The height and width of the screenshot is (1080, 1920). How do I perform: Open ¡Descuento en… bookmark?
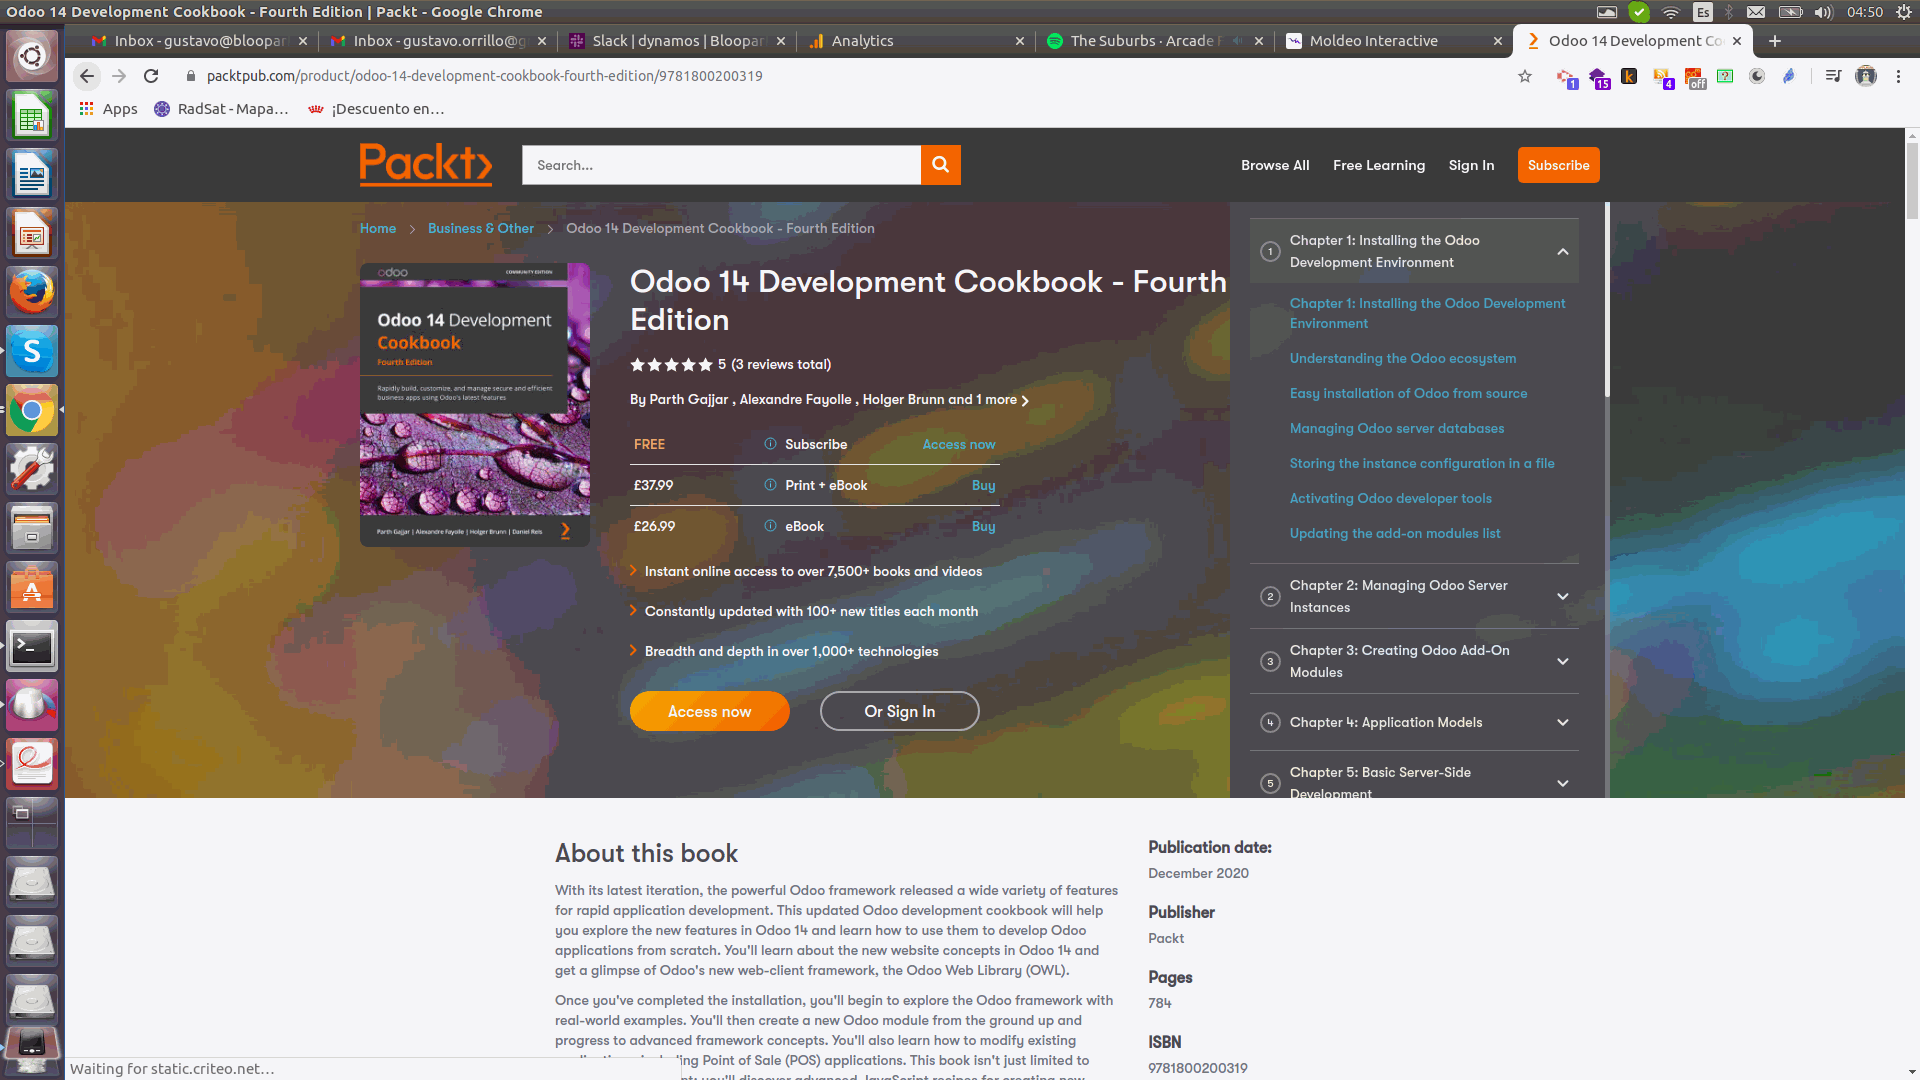[377, 109]
